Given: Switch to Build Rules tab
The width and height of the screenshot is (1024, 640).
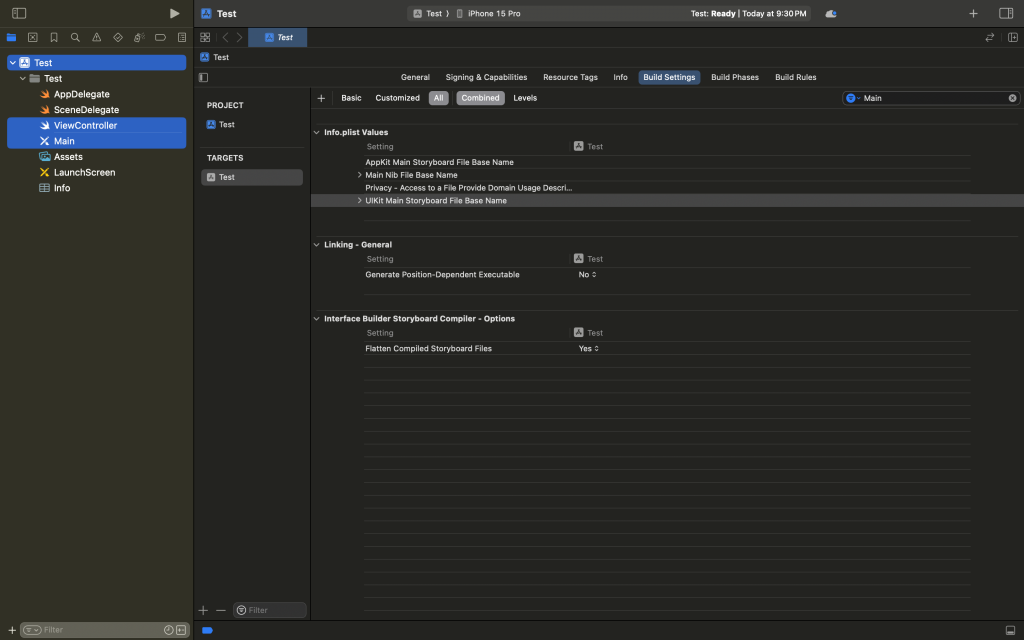Looking at the screenshot, I should (x=795, y=77).
